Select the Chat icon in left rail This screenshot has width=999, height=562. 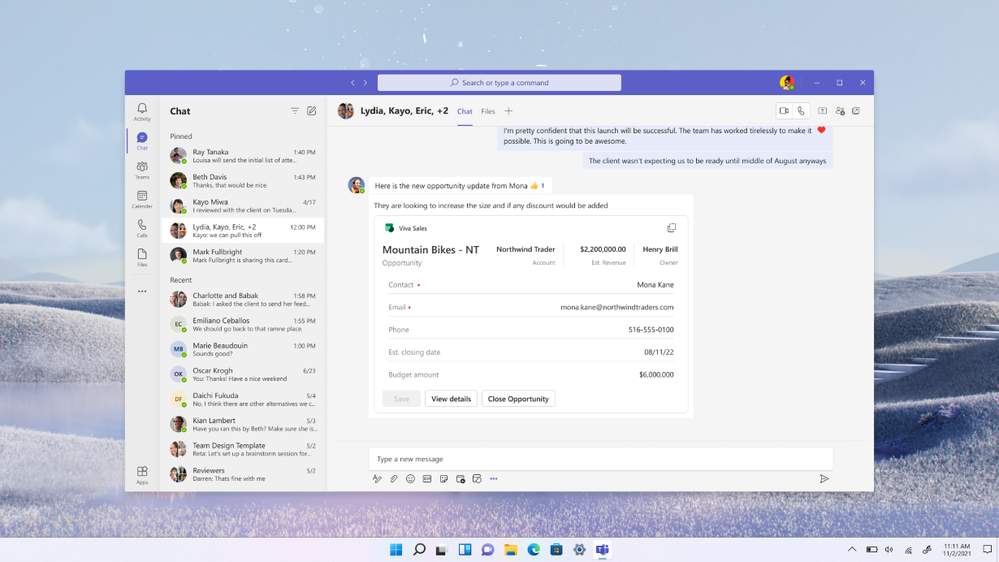click(142, 141)
